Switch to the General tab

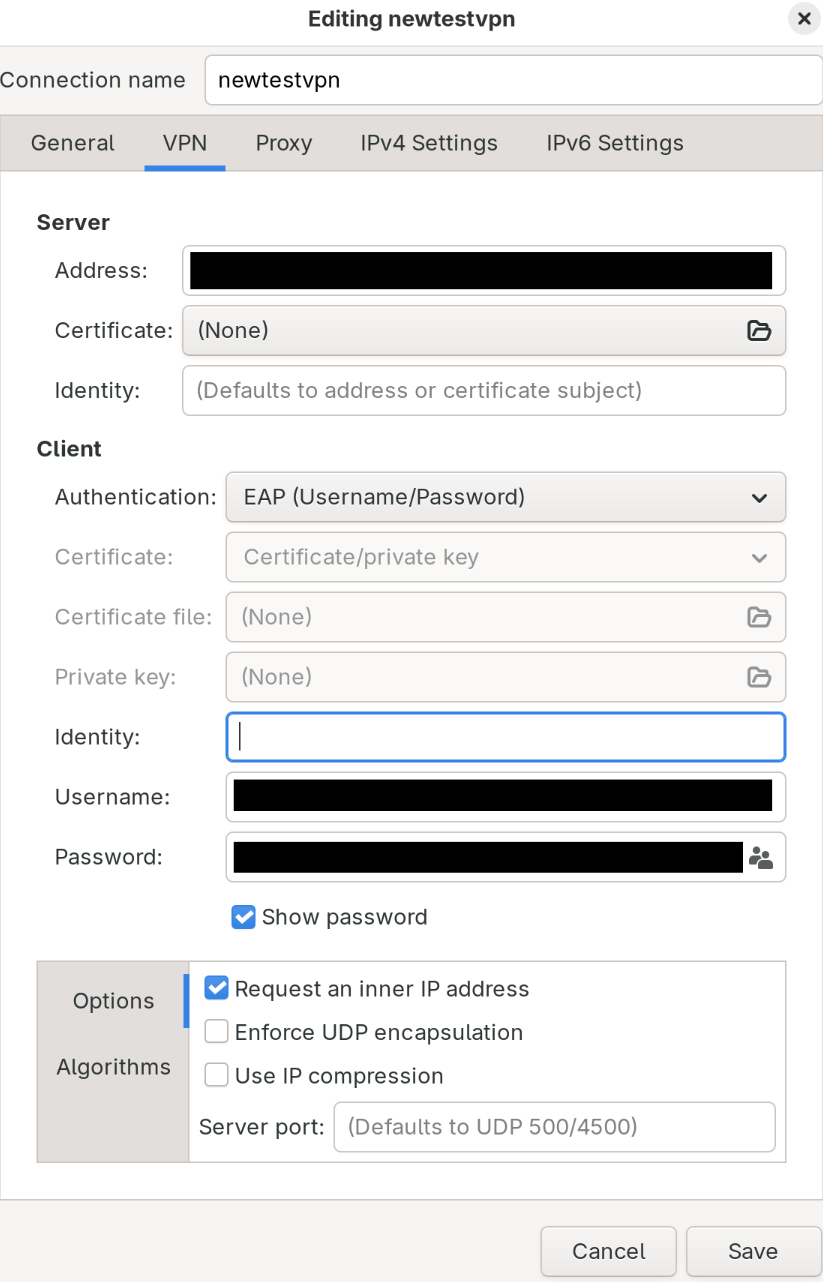click(73, 143)
